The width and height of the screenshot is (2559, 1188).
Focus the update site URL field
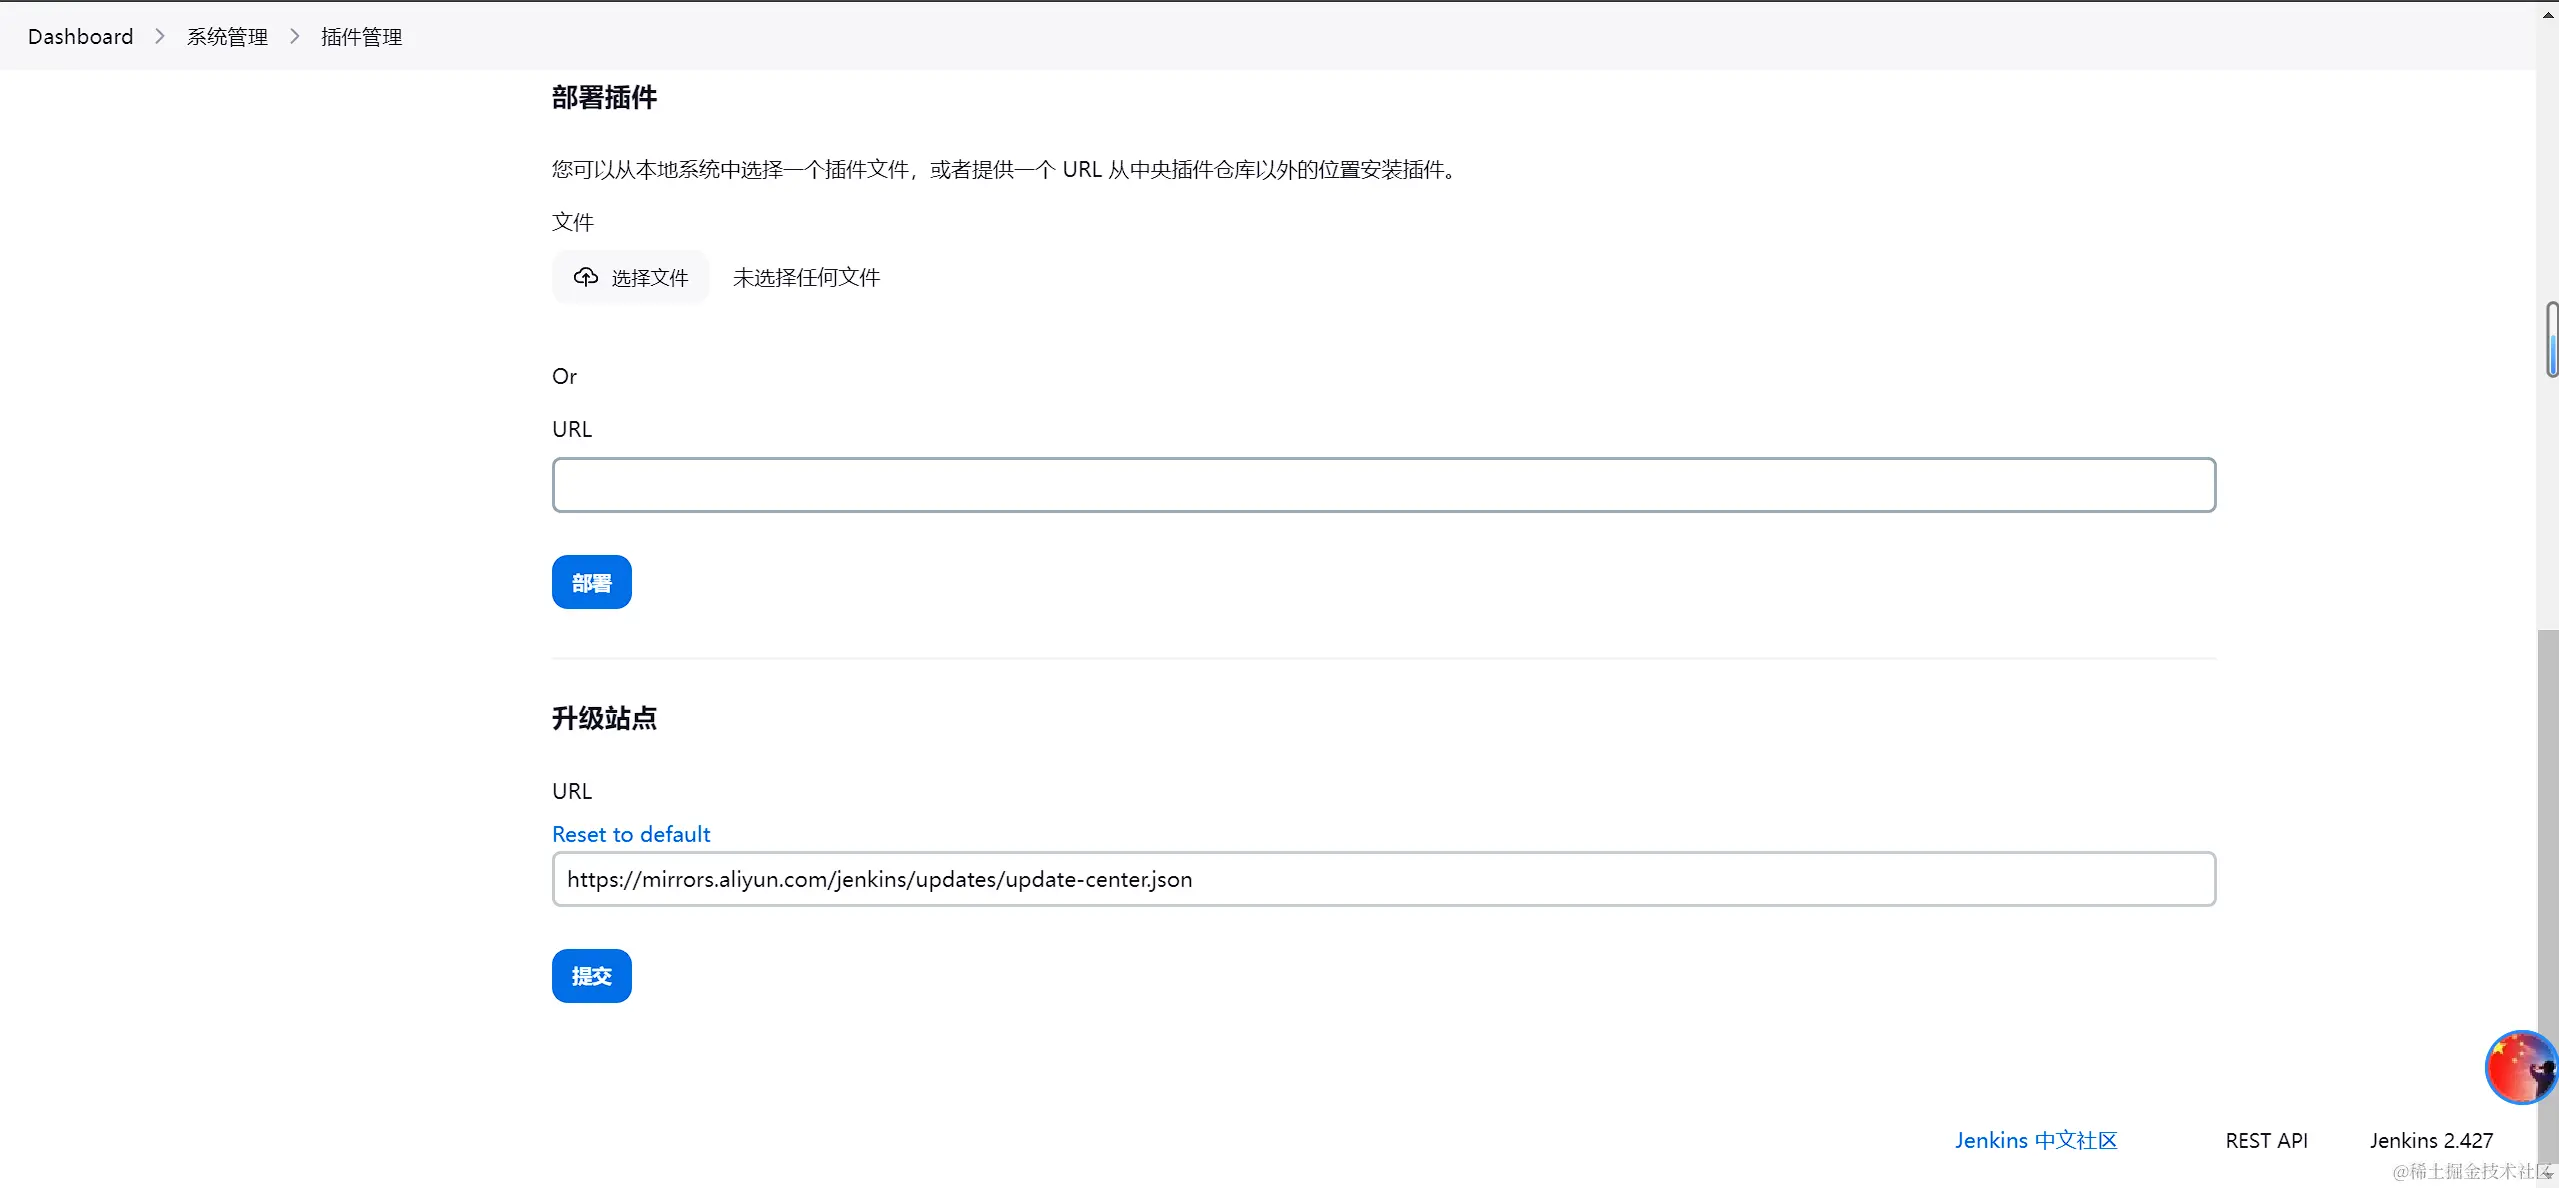[x=1383, y=879]
